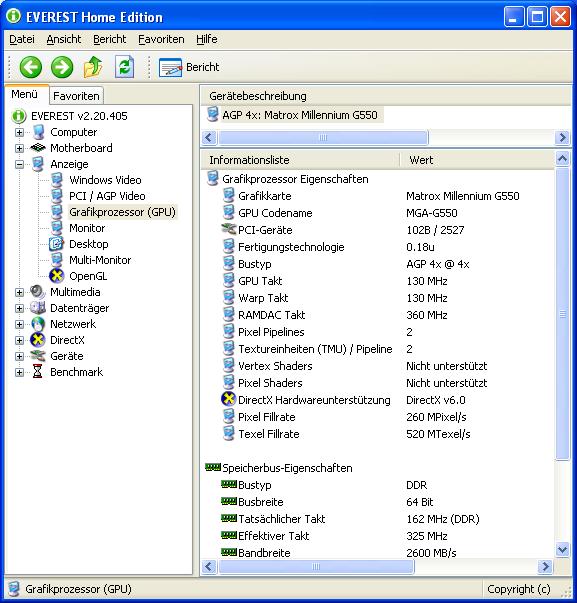Open Windows Video in the tree
The width and height of the screenshot is (577, 603).
(x=105, y=180)
